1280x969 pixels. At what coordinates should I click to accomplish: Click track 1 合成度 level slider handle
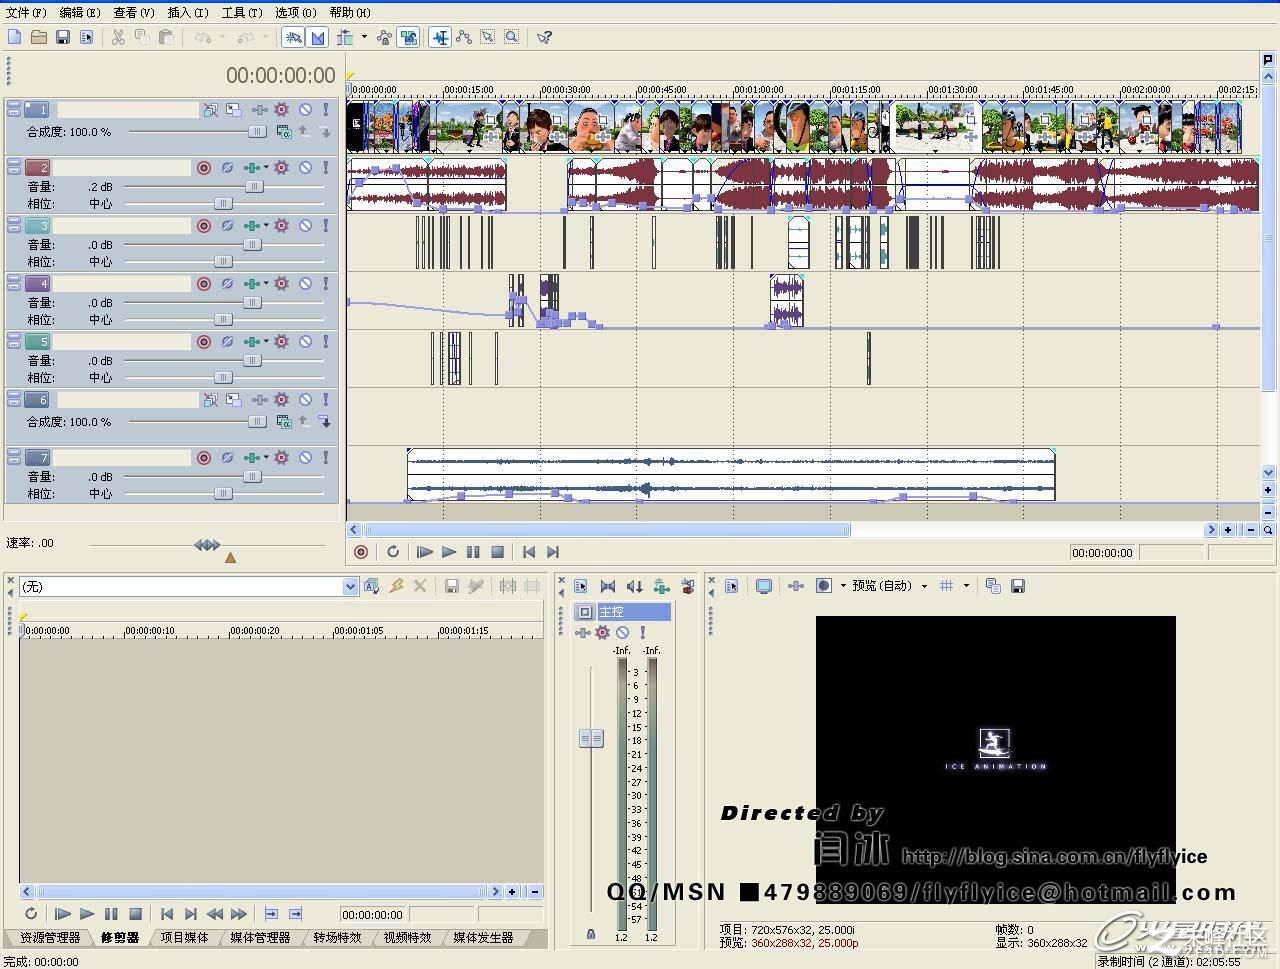click(257, 132)
